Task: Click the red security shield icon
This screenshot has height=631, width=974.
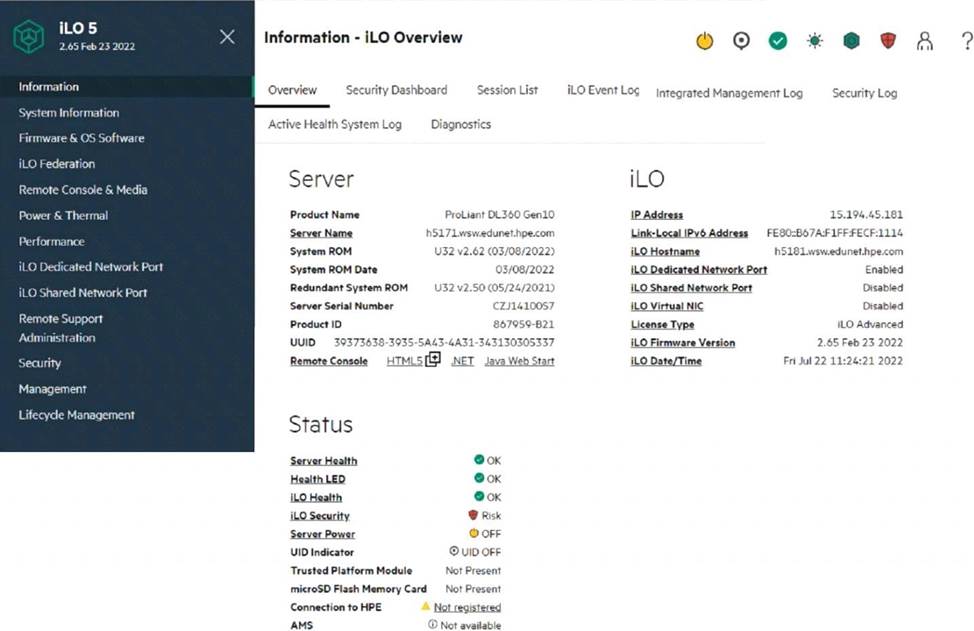Action: point(888,41)
